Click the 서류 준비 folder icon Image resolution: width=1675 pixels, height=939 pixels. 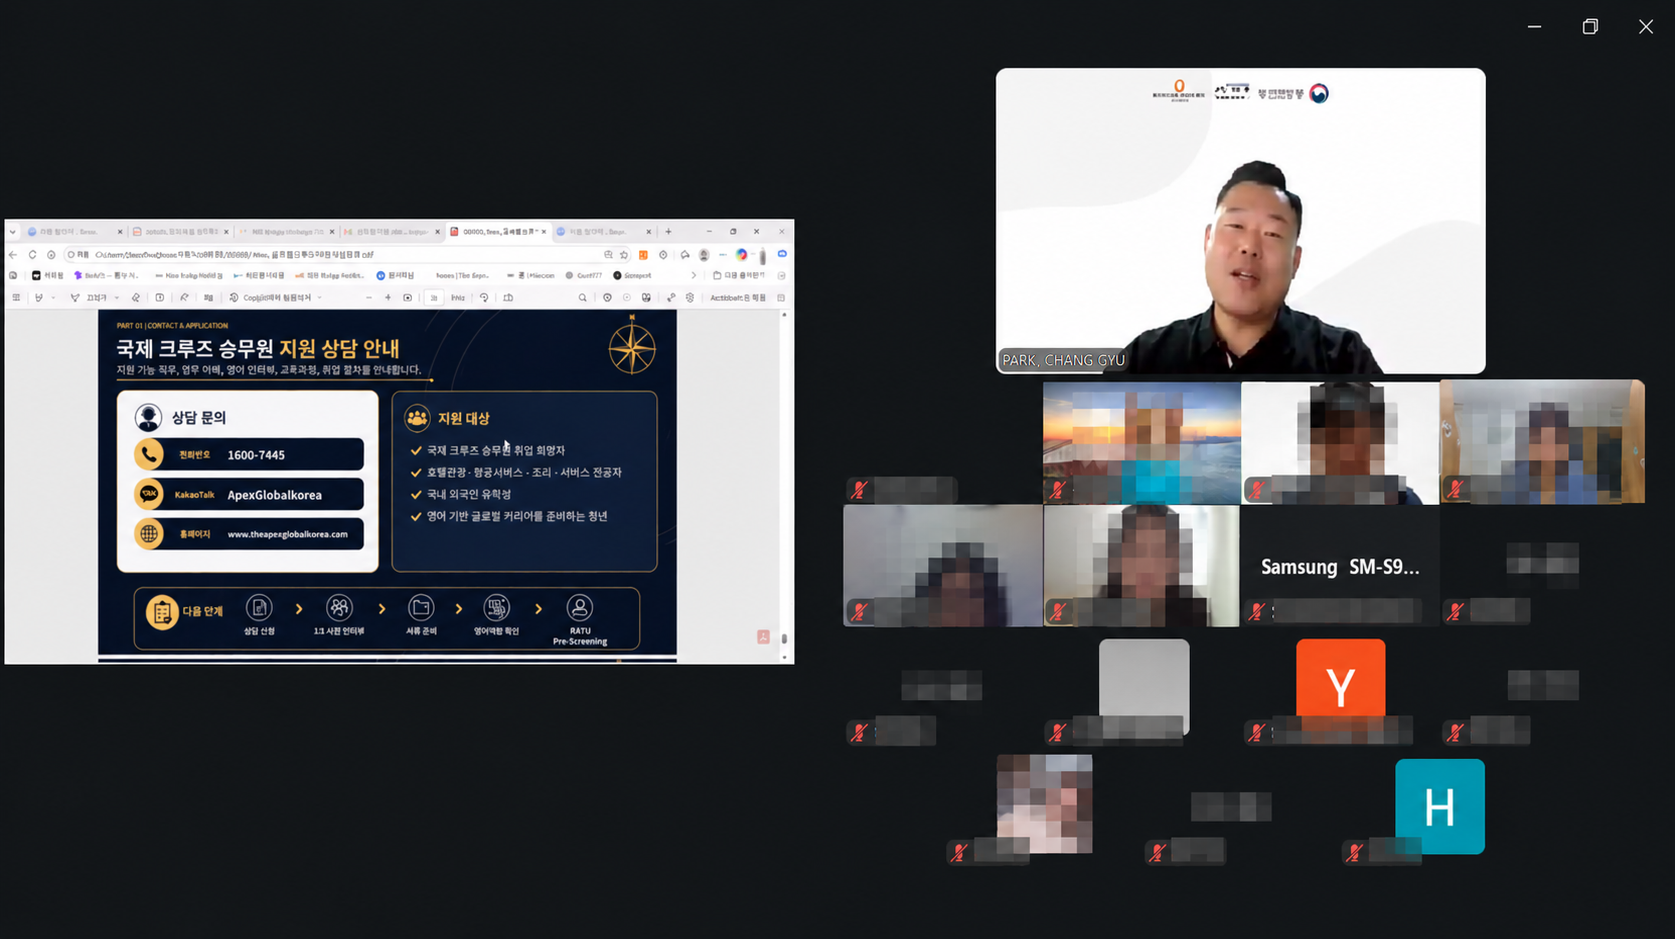point(421,608)
